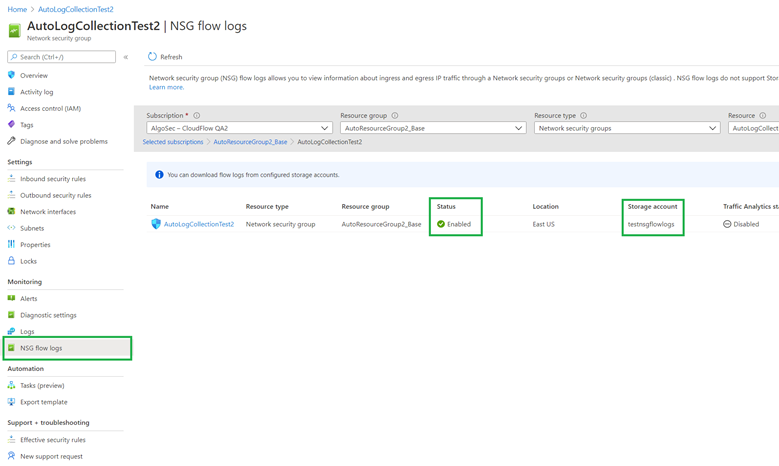Image resolution: width=779 pixels, height=466 pixels.
Task: Click the Export template icon
Action: pyautogui.click(x=11, y=401)
